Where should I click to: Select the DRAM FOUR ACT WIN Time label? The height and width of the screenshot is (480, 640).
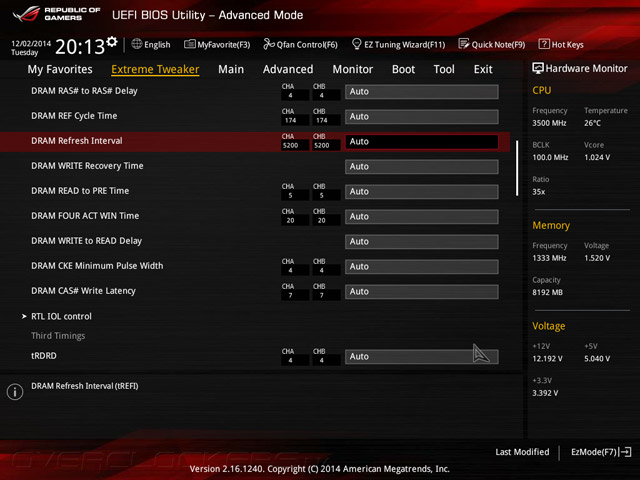[x=85, y=216]
